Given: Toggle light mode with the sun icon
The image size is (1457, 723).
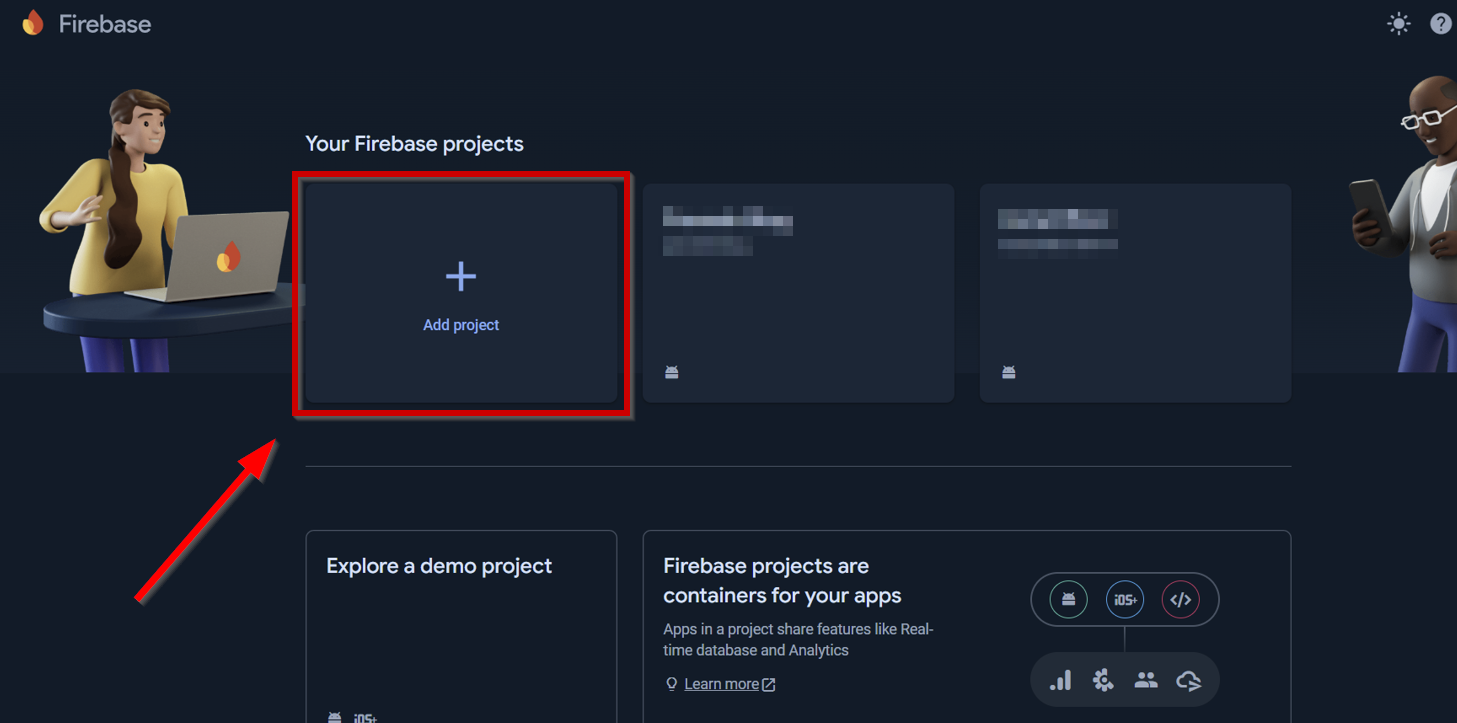Looking at the screenshot, I should click(x=1398, y=22).
